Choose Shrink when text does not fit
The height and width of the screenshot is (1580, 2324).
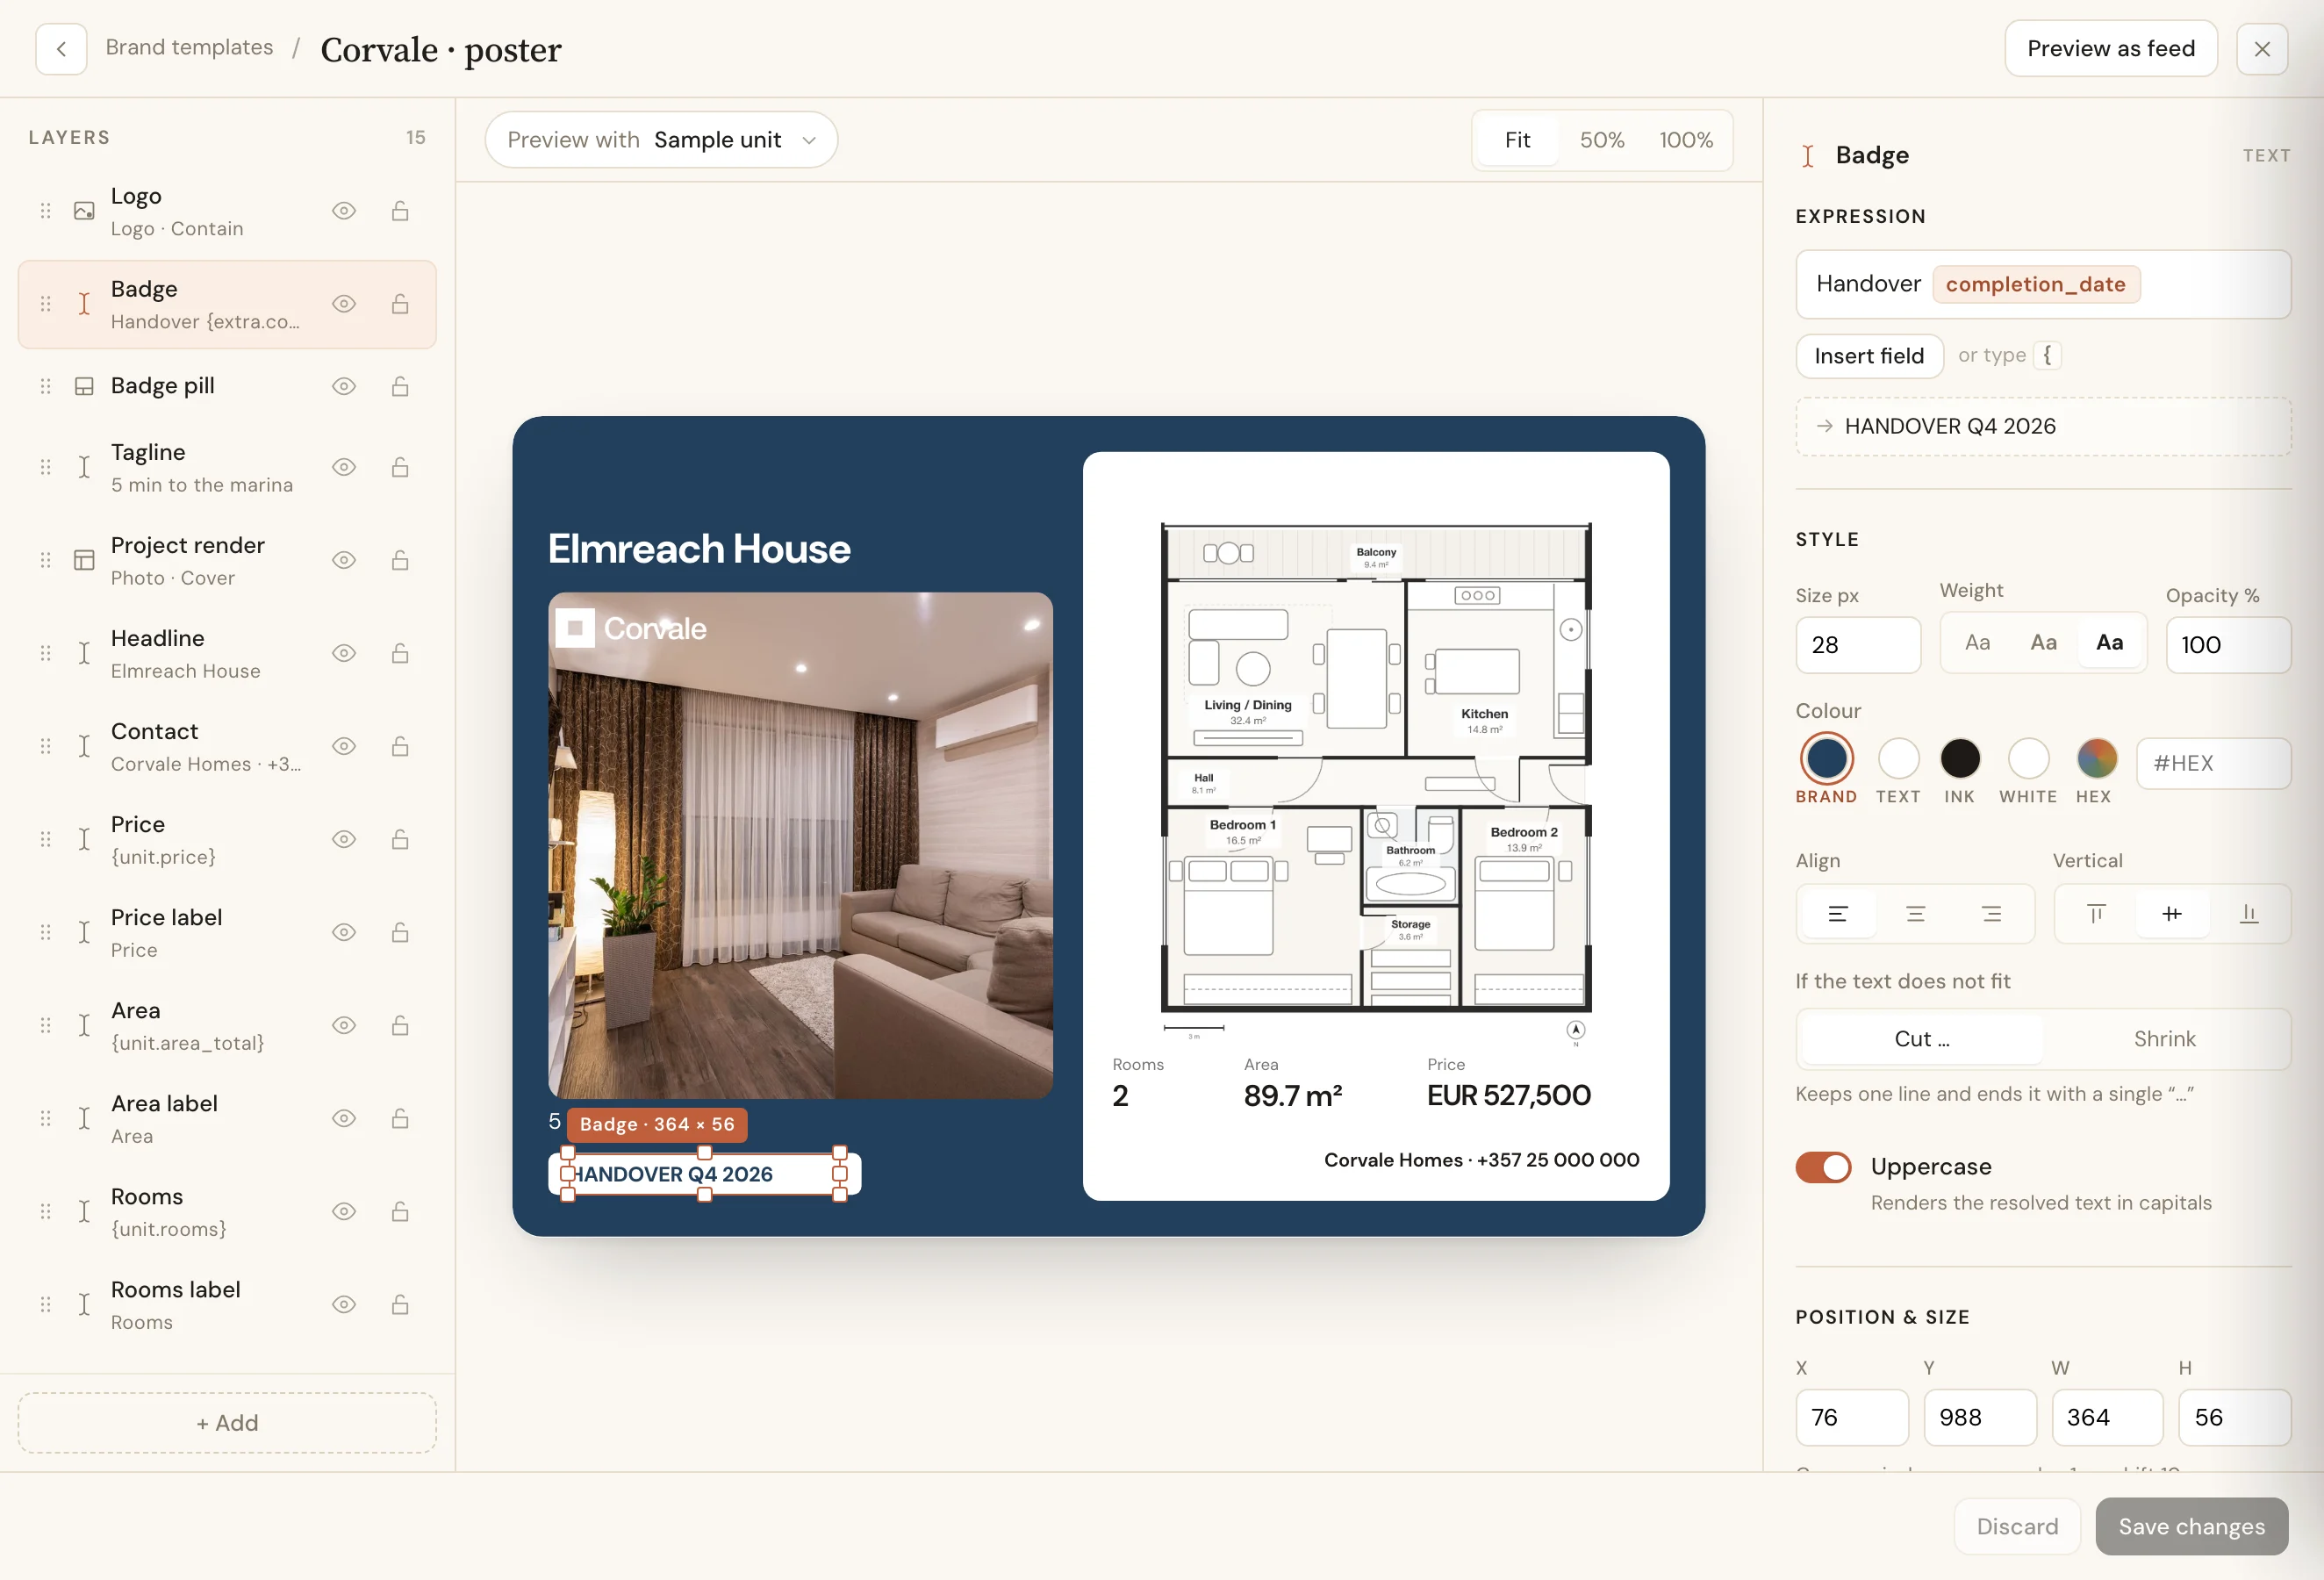2164,1039
